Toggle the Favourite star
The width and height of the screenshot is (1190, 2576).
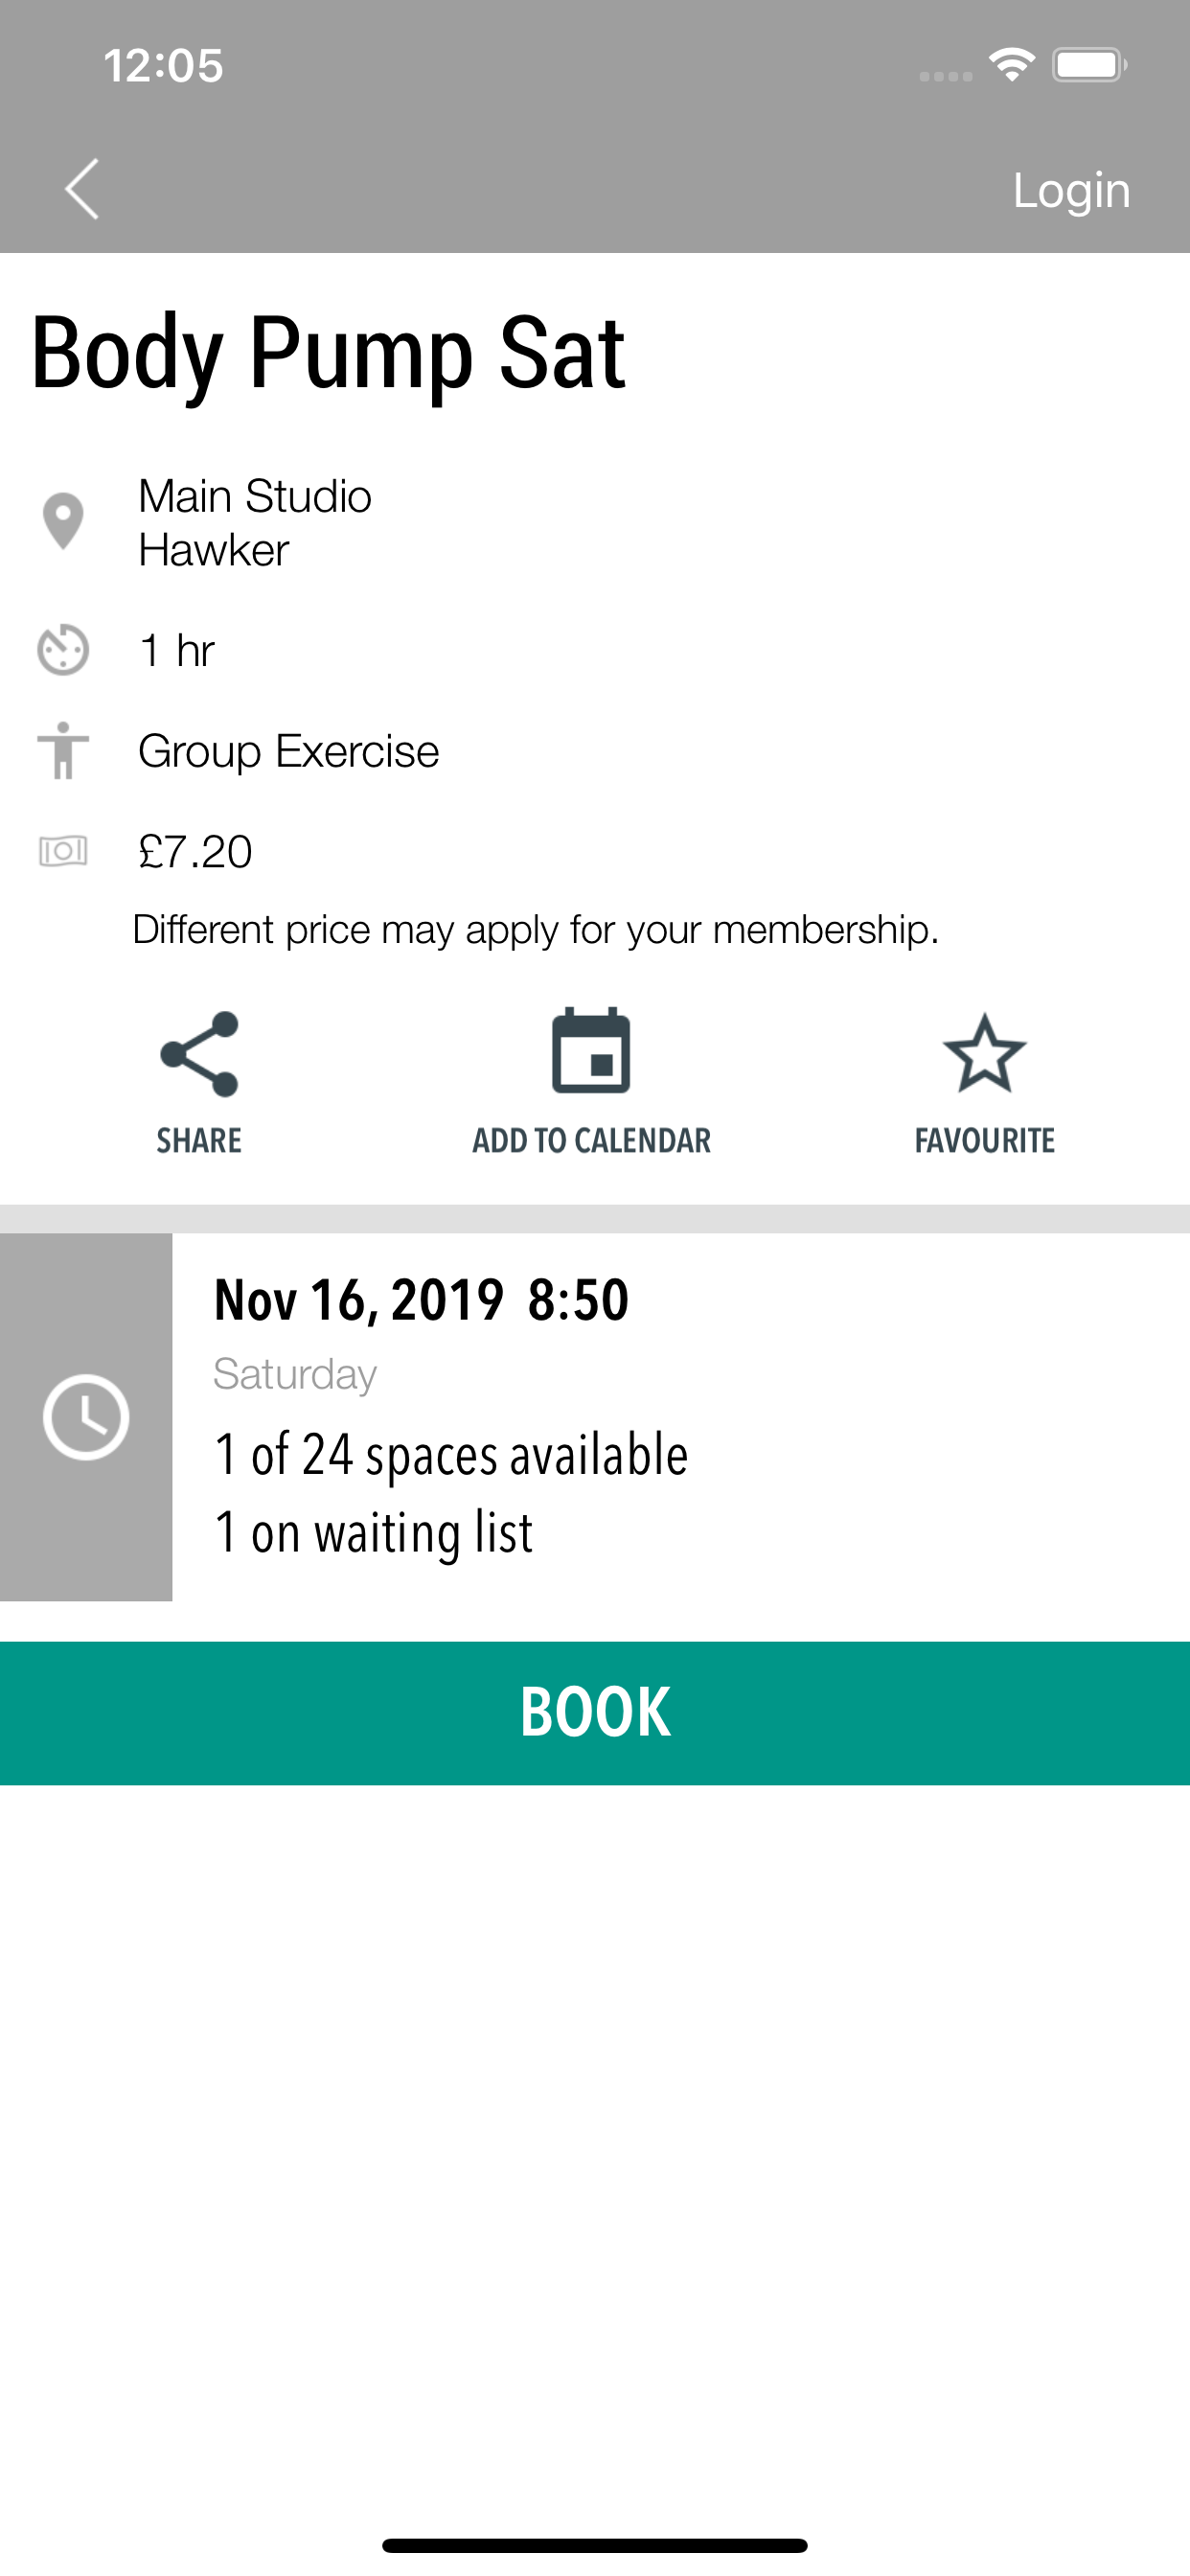[984, 1053]
